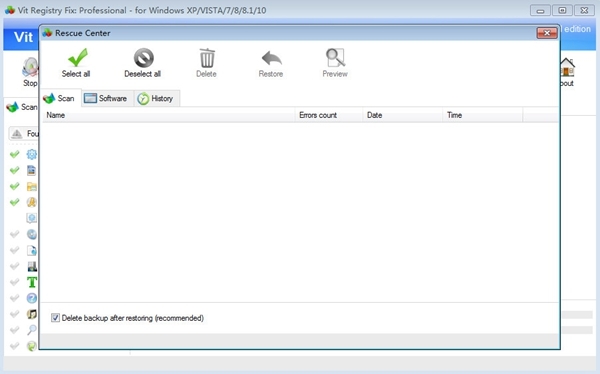Screen dimensions: 600x374
Task: Sort by the Errors count column
Action: coord(329,115)
